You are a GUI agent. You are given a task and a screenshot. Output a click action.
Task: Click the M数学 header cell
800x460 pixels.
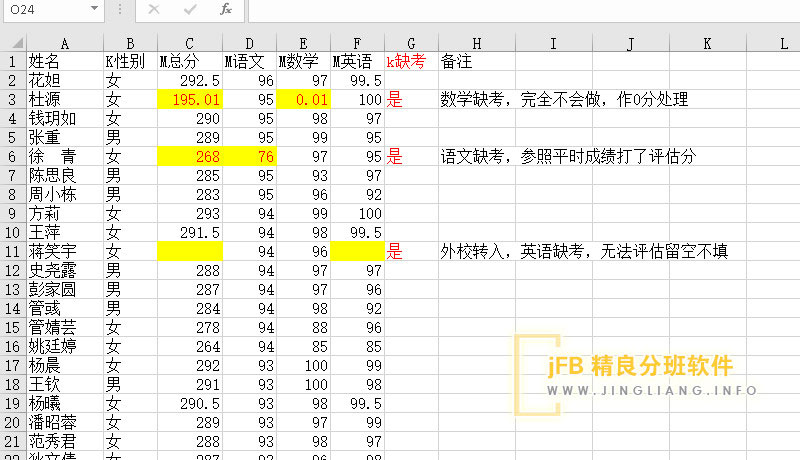coord(304,62)
